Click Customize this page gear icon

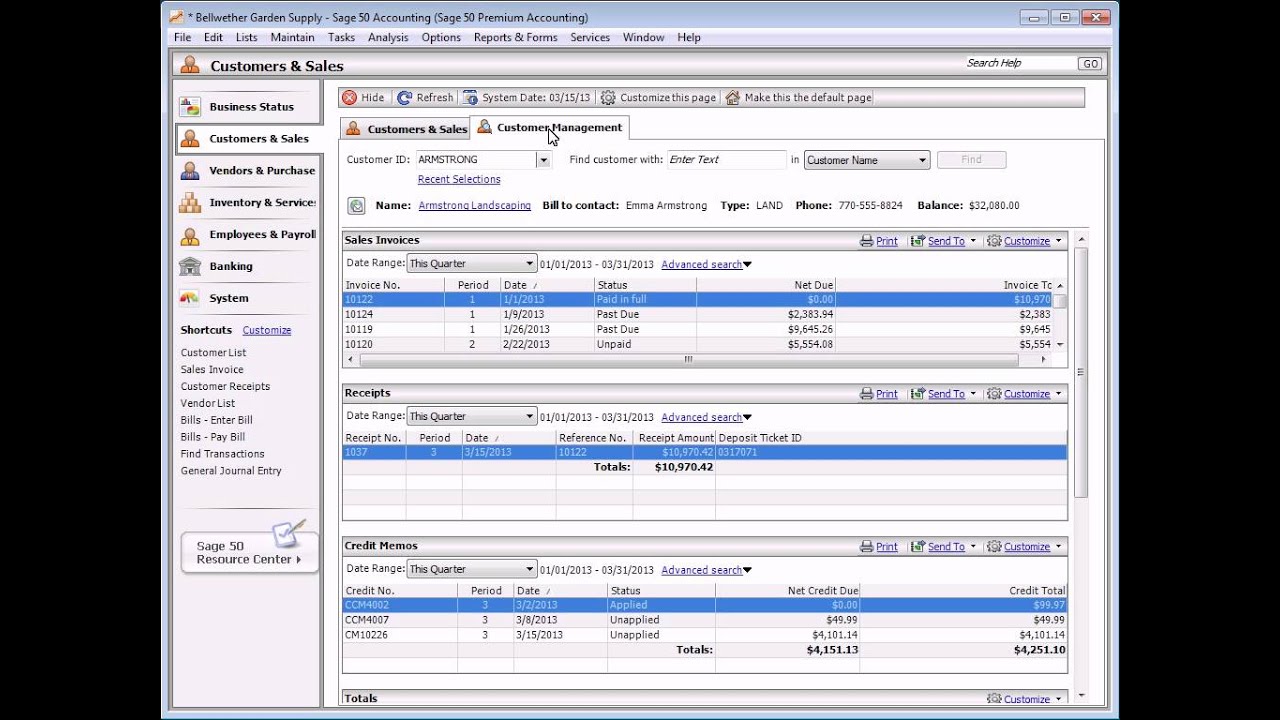point(608,98)
